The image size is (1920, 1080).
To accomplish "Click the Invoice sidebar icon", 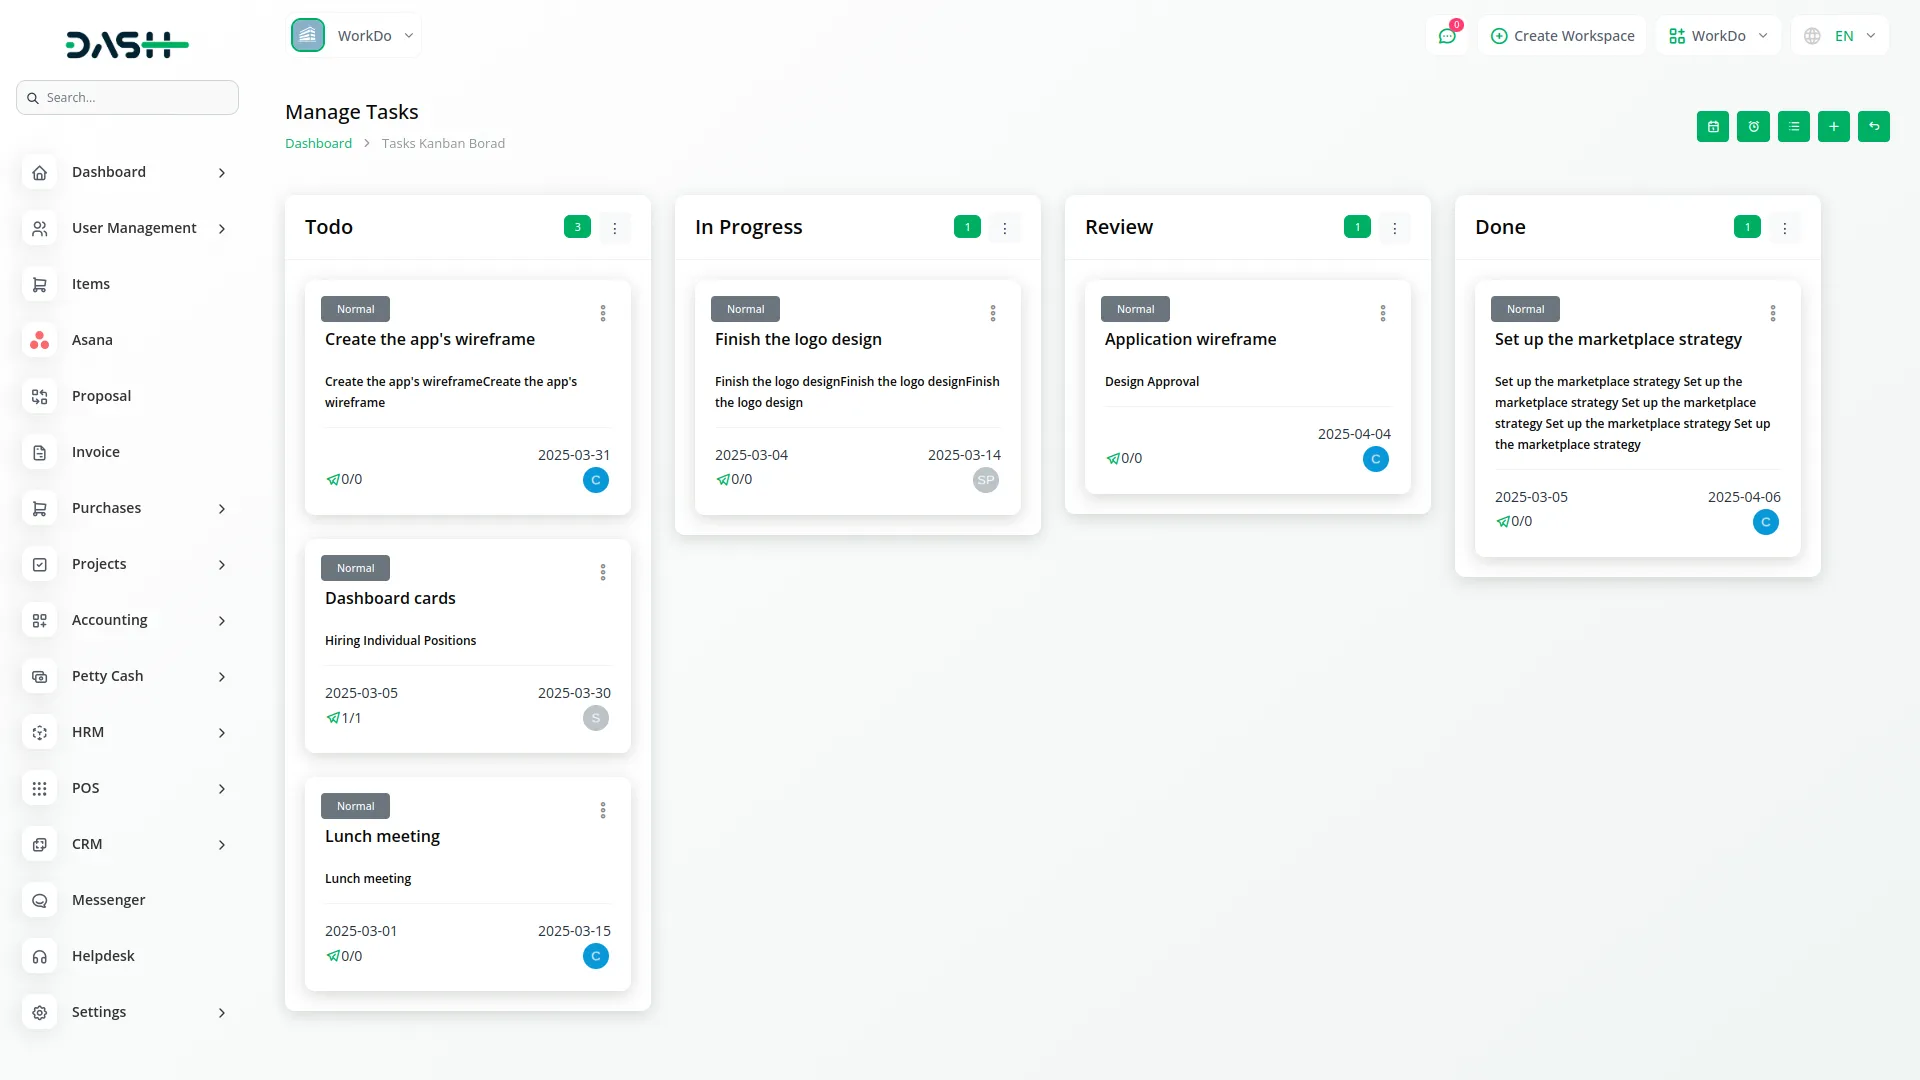I will [39, 452].
